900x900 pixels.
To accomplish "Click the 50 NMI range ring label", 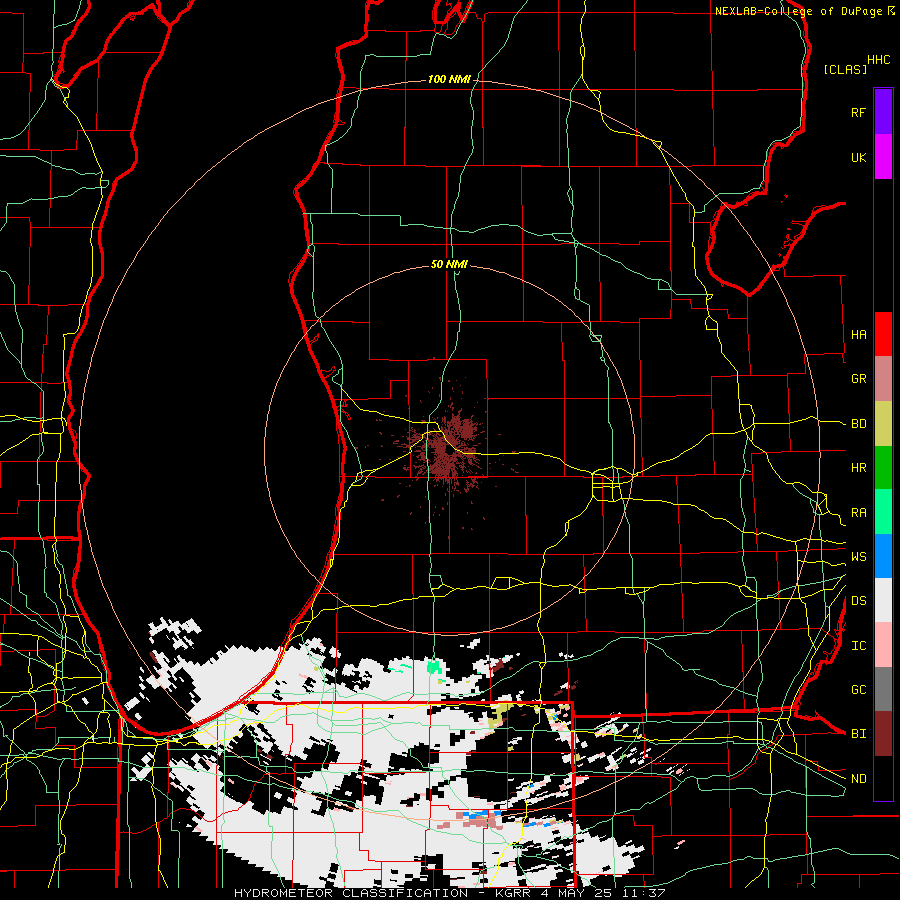I will [449, 264].
